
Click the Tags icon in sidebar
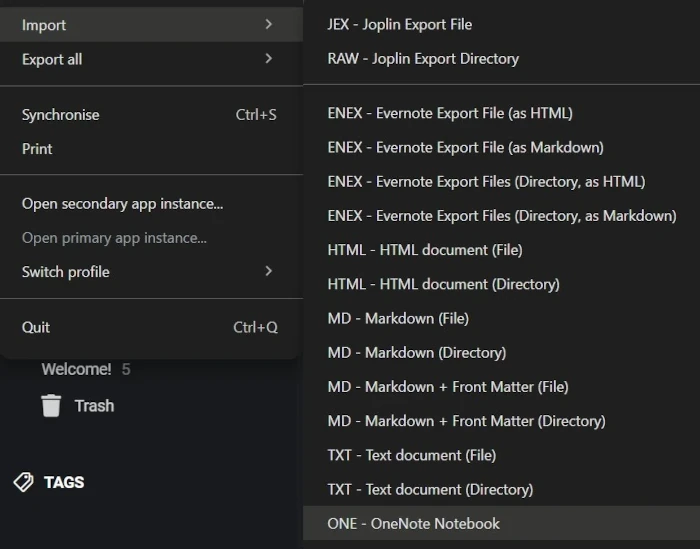point(24,482)
